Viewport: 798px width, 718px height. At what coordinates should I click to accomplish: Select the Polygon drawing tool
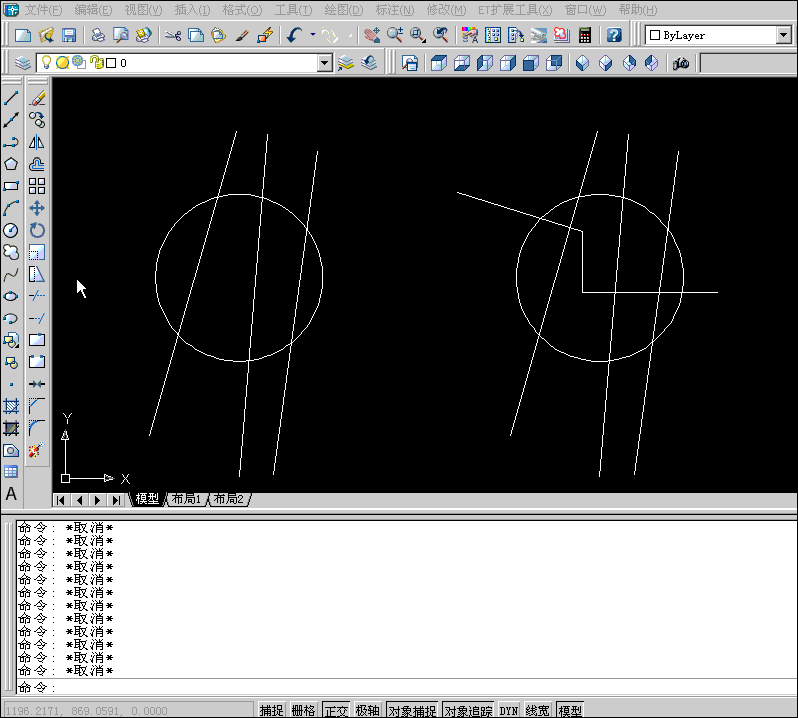point(11,164)
